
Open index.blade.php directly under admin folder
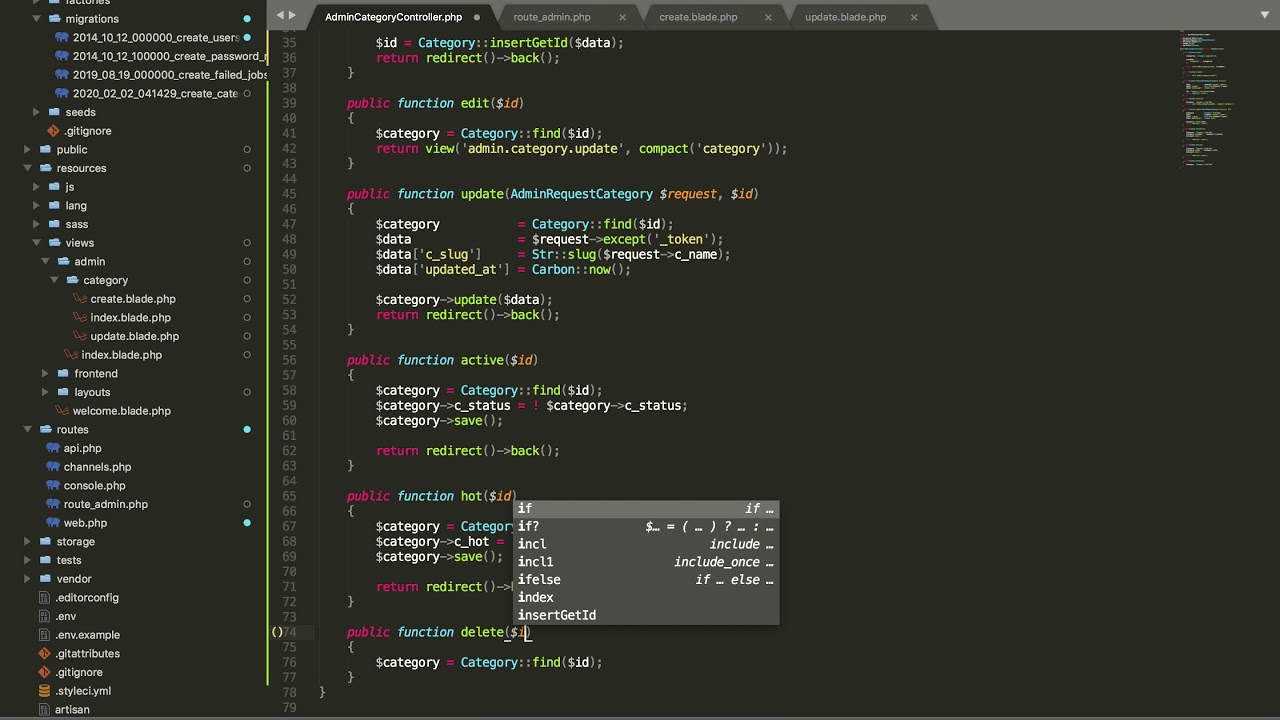(122, 355)
